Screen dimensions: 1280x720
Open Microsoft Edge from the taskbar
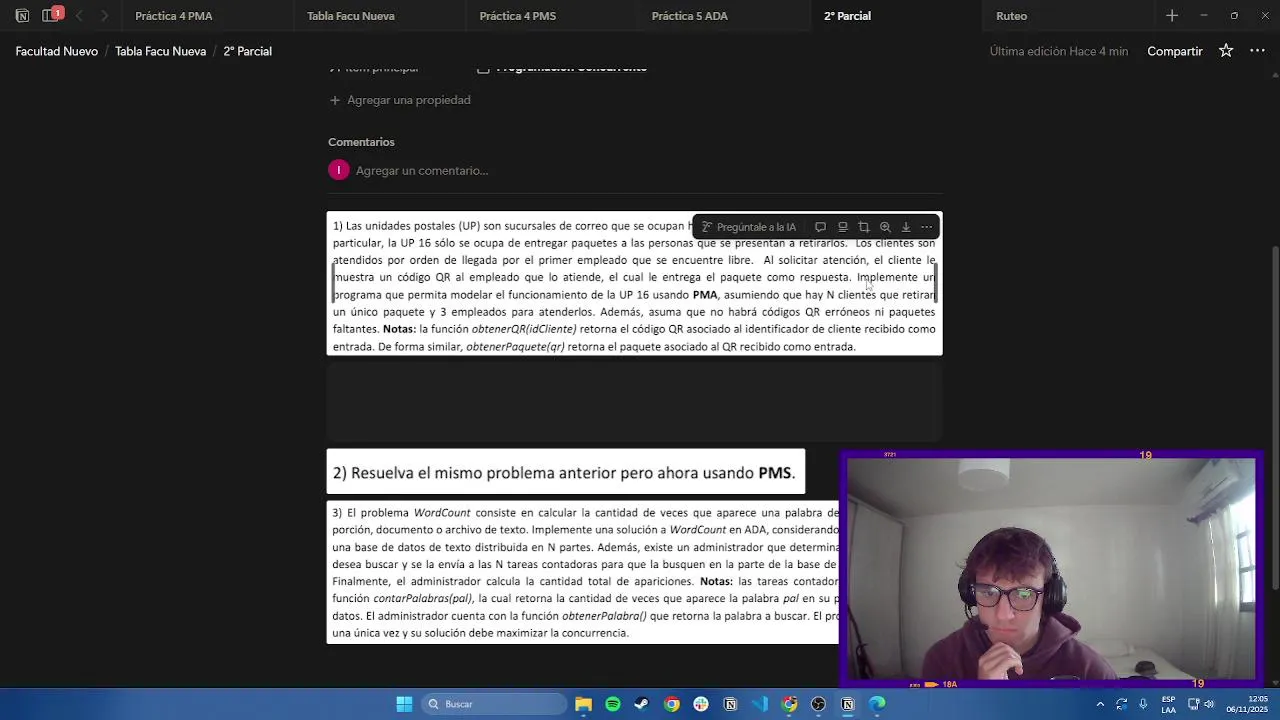tap(877, 704)
